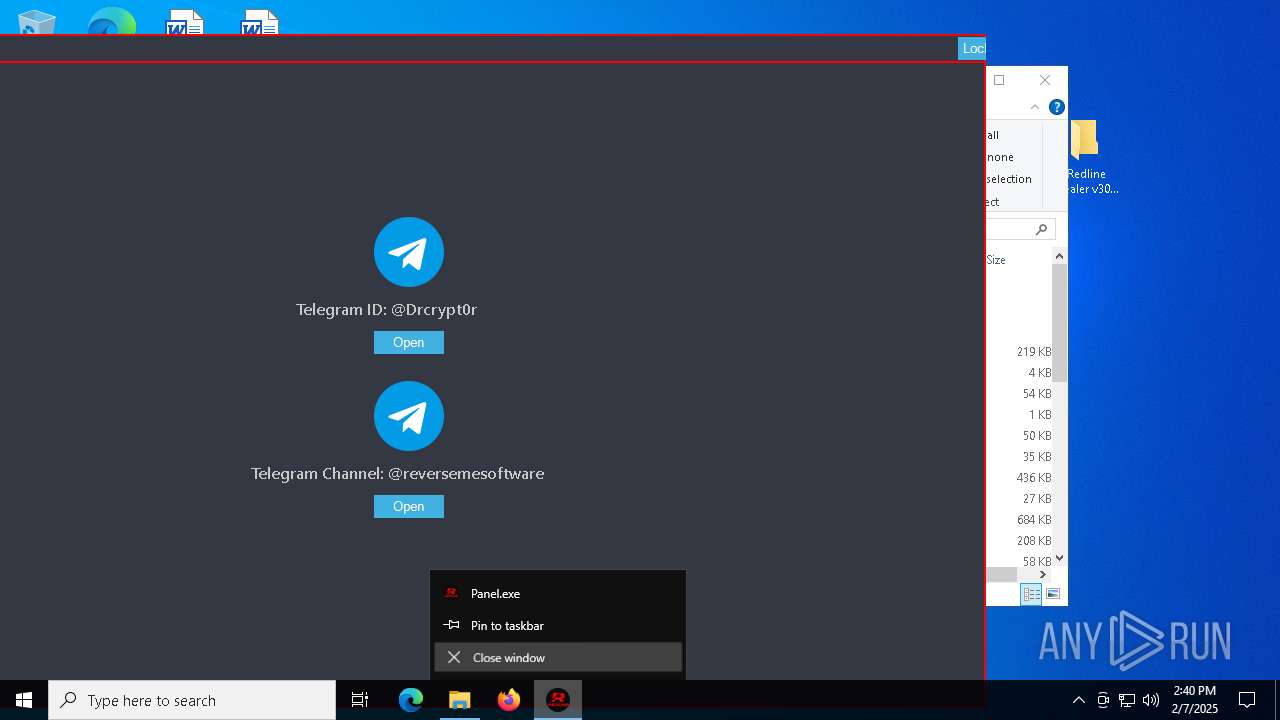Click the Redline Panel taskbar icon
Viewport: 1280px width, 720px height.
click(x=558, y=700)
